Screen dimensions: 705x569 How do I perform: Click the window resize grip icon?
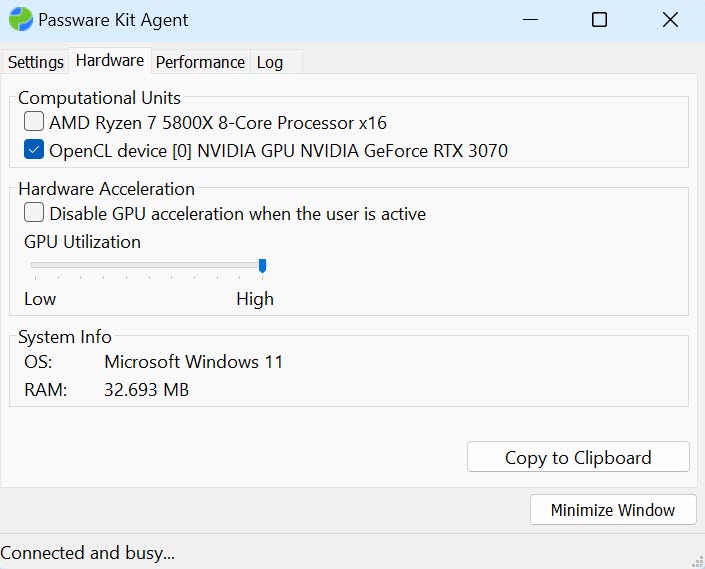(698, 562)
